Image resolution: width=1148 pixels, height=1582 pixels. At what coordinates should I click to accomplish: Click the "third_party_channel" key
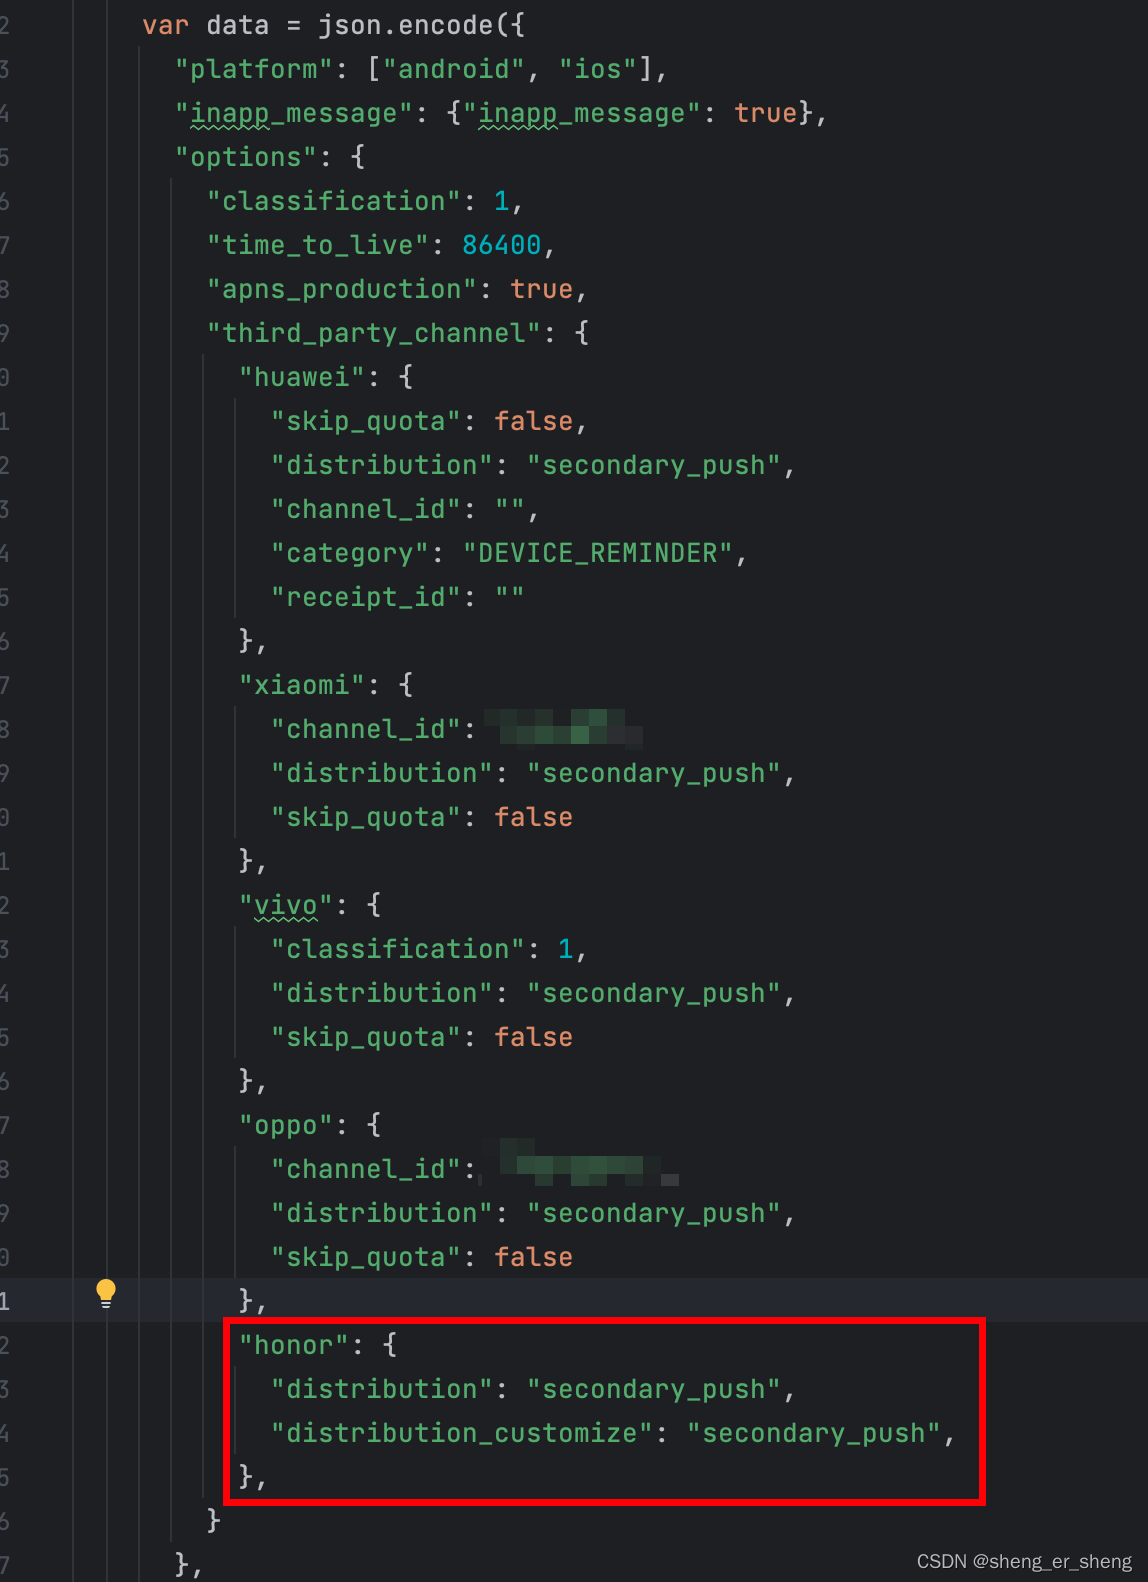tap(374, 333)
